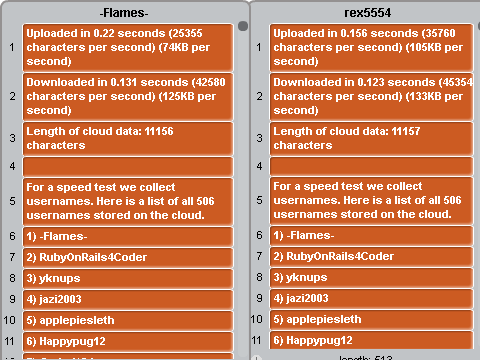Click row number 10 in -Flames- list
This screenshot has height=360, width=480.
(x=10, y=320)
